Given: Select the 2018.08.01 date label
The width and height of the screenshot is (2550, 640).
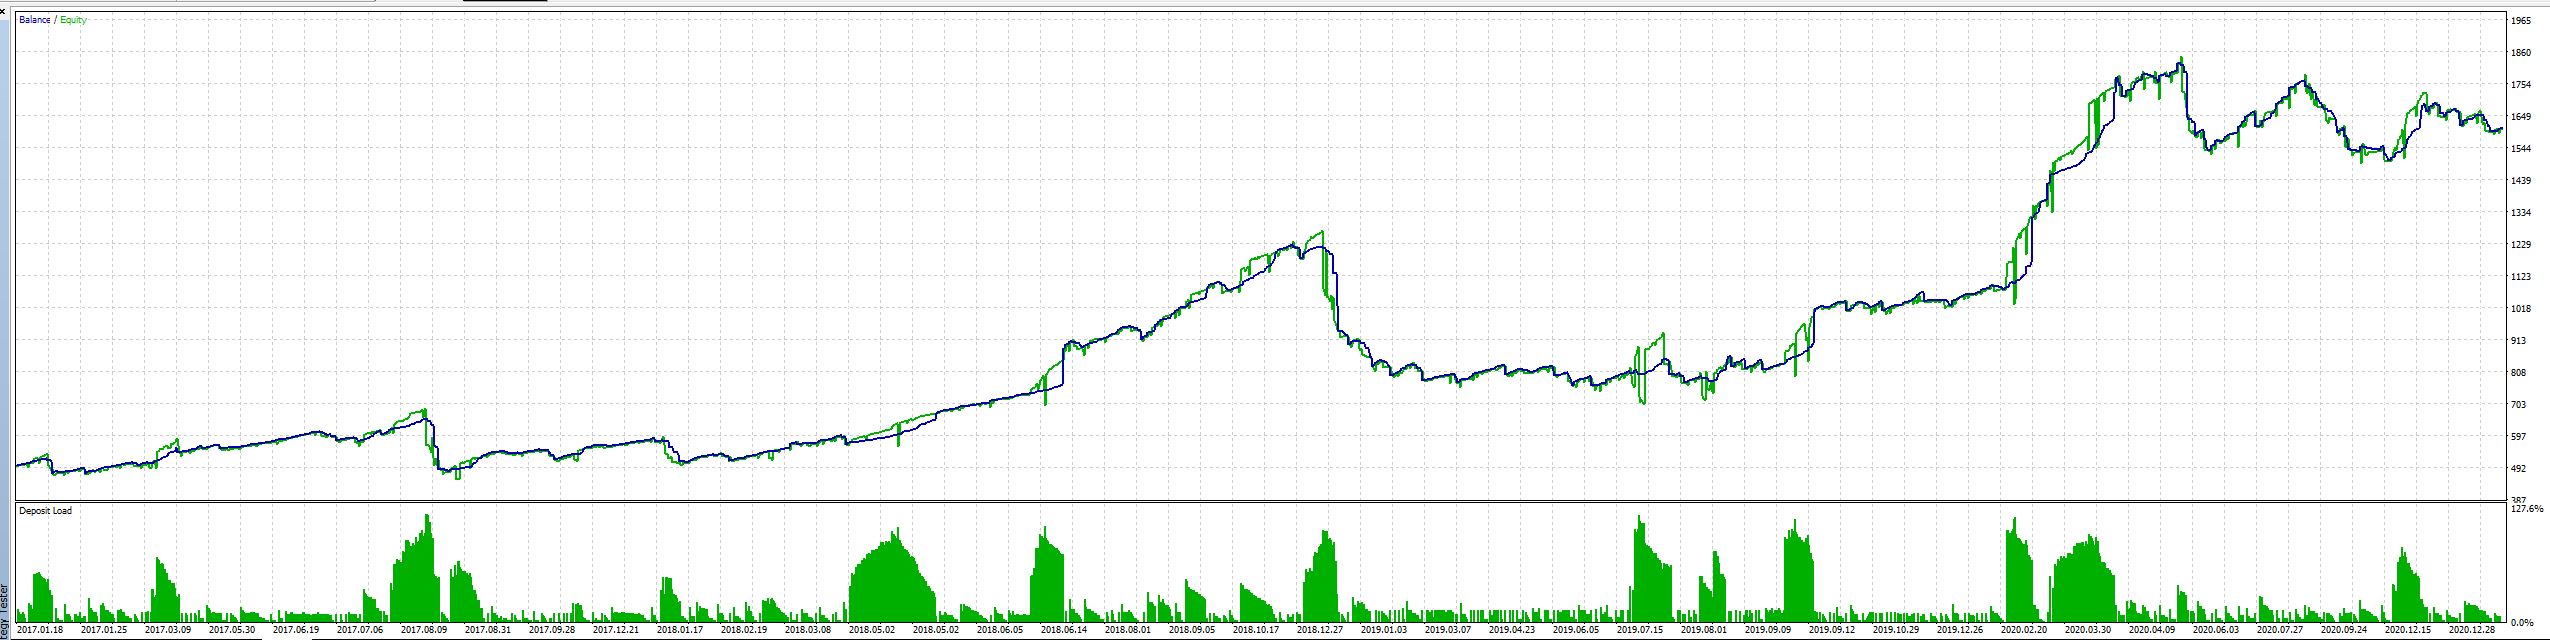Looking at the screenshot, I should 1128,630.
